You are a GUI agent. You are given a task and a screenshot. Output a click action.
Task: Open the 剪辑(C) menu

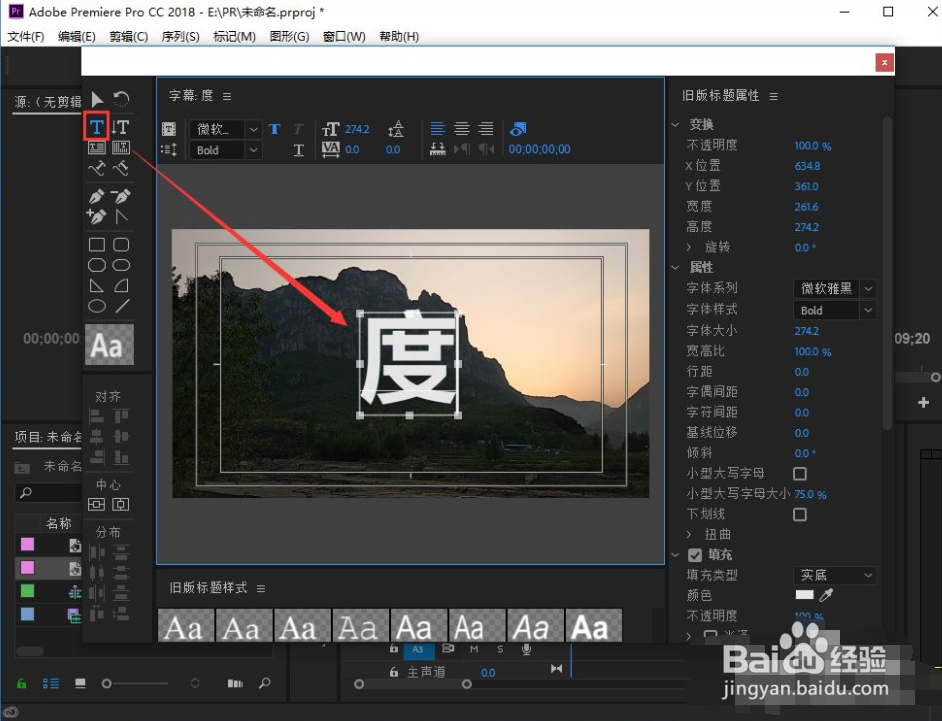click(129, 37)
